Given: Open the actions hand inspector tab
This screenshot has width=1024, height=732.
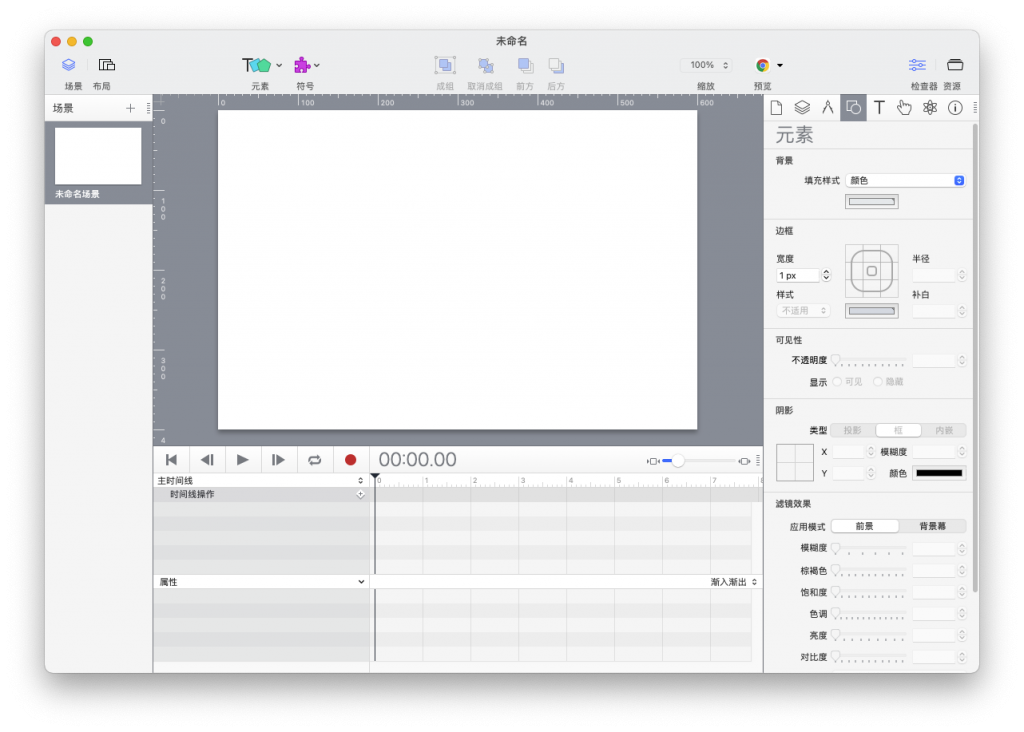Looking at the screenshot, I should pos(904,108).
